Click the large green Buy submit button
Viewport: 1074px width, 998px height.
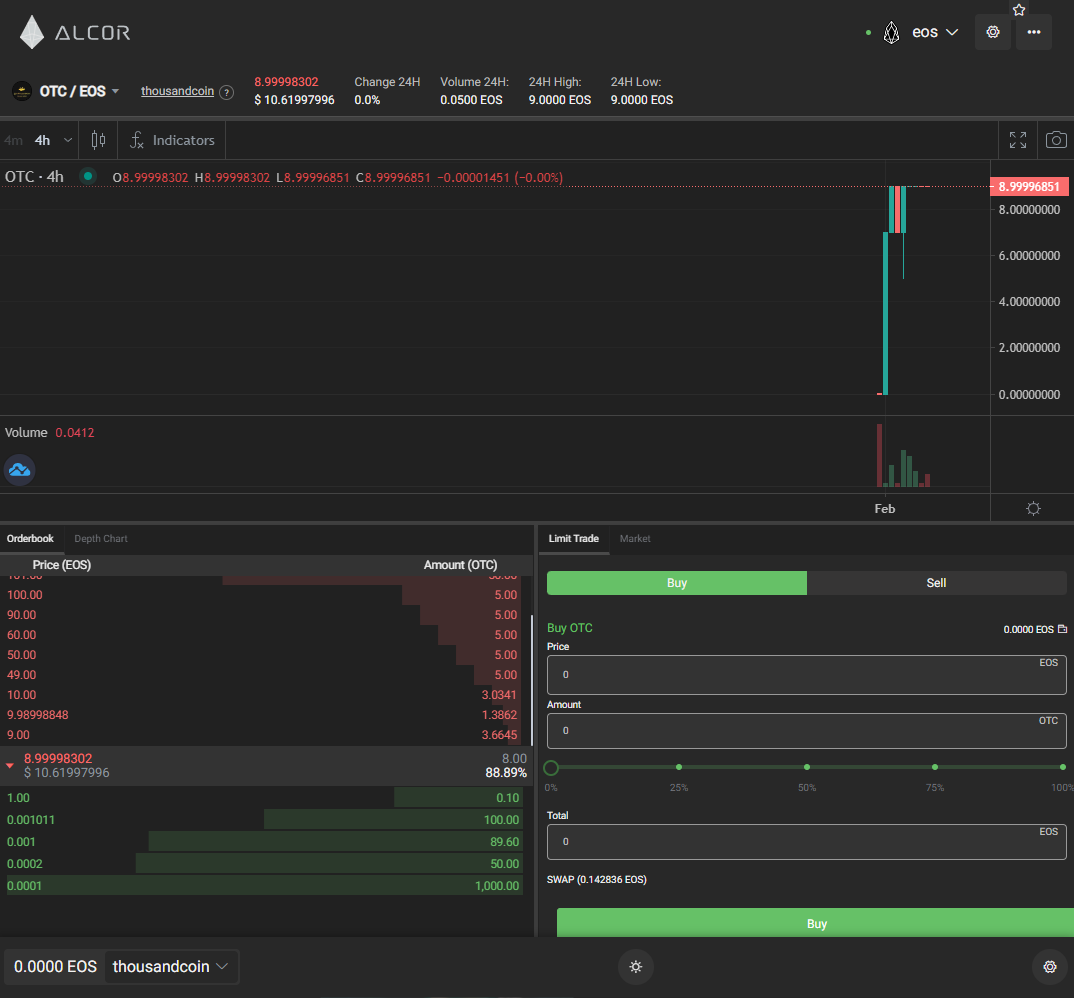815,923
